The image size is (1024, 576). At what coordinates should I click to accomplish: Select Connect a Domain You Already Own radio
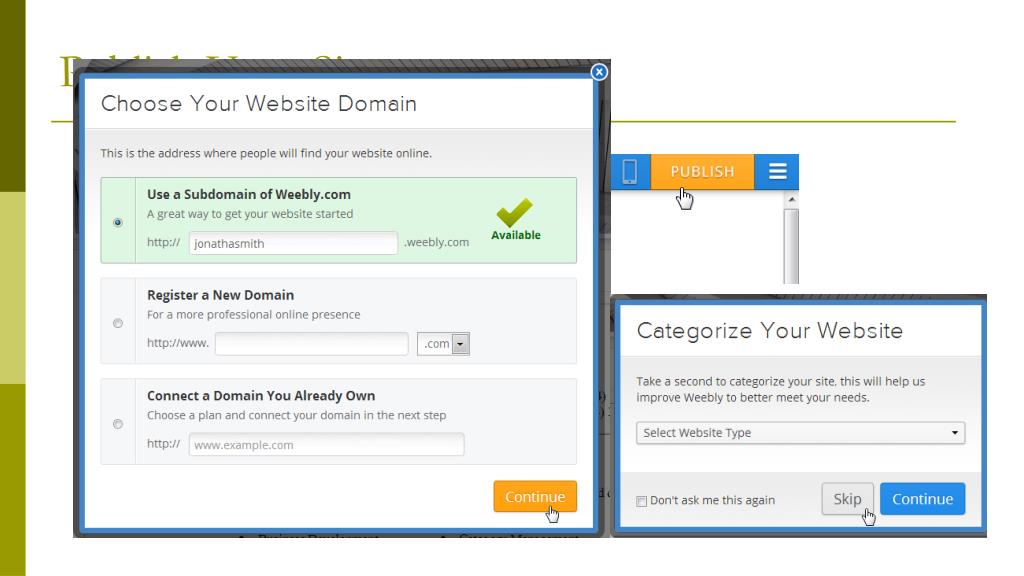pyautogui.click(x=118, y=424)
